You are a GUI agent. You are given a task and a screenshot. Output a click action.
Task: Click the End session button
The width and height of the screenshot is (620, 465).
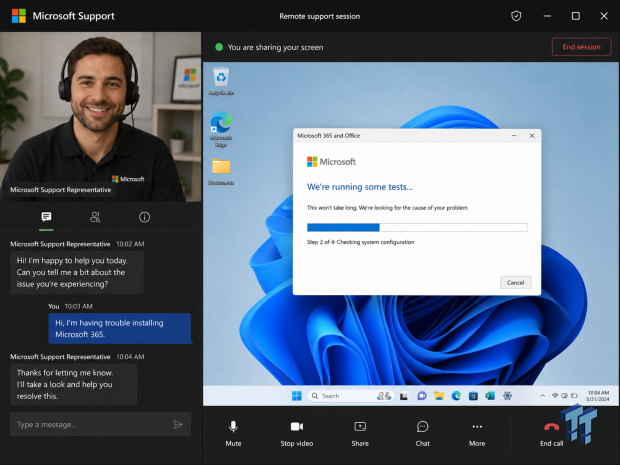(x=581, y=47)
